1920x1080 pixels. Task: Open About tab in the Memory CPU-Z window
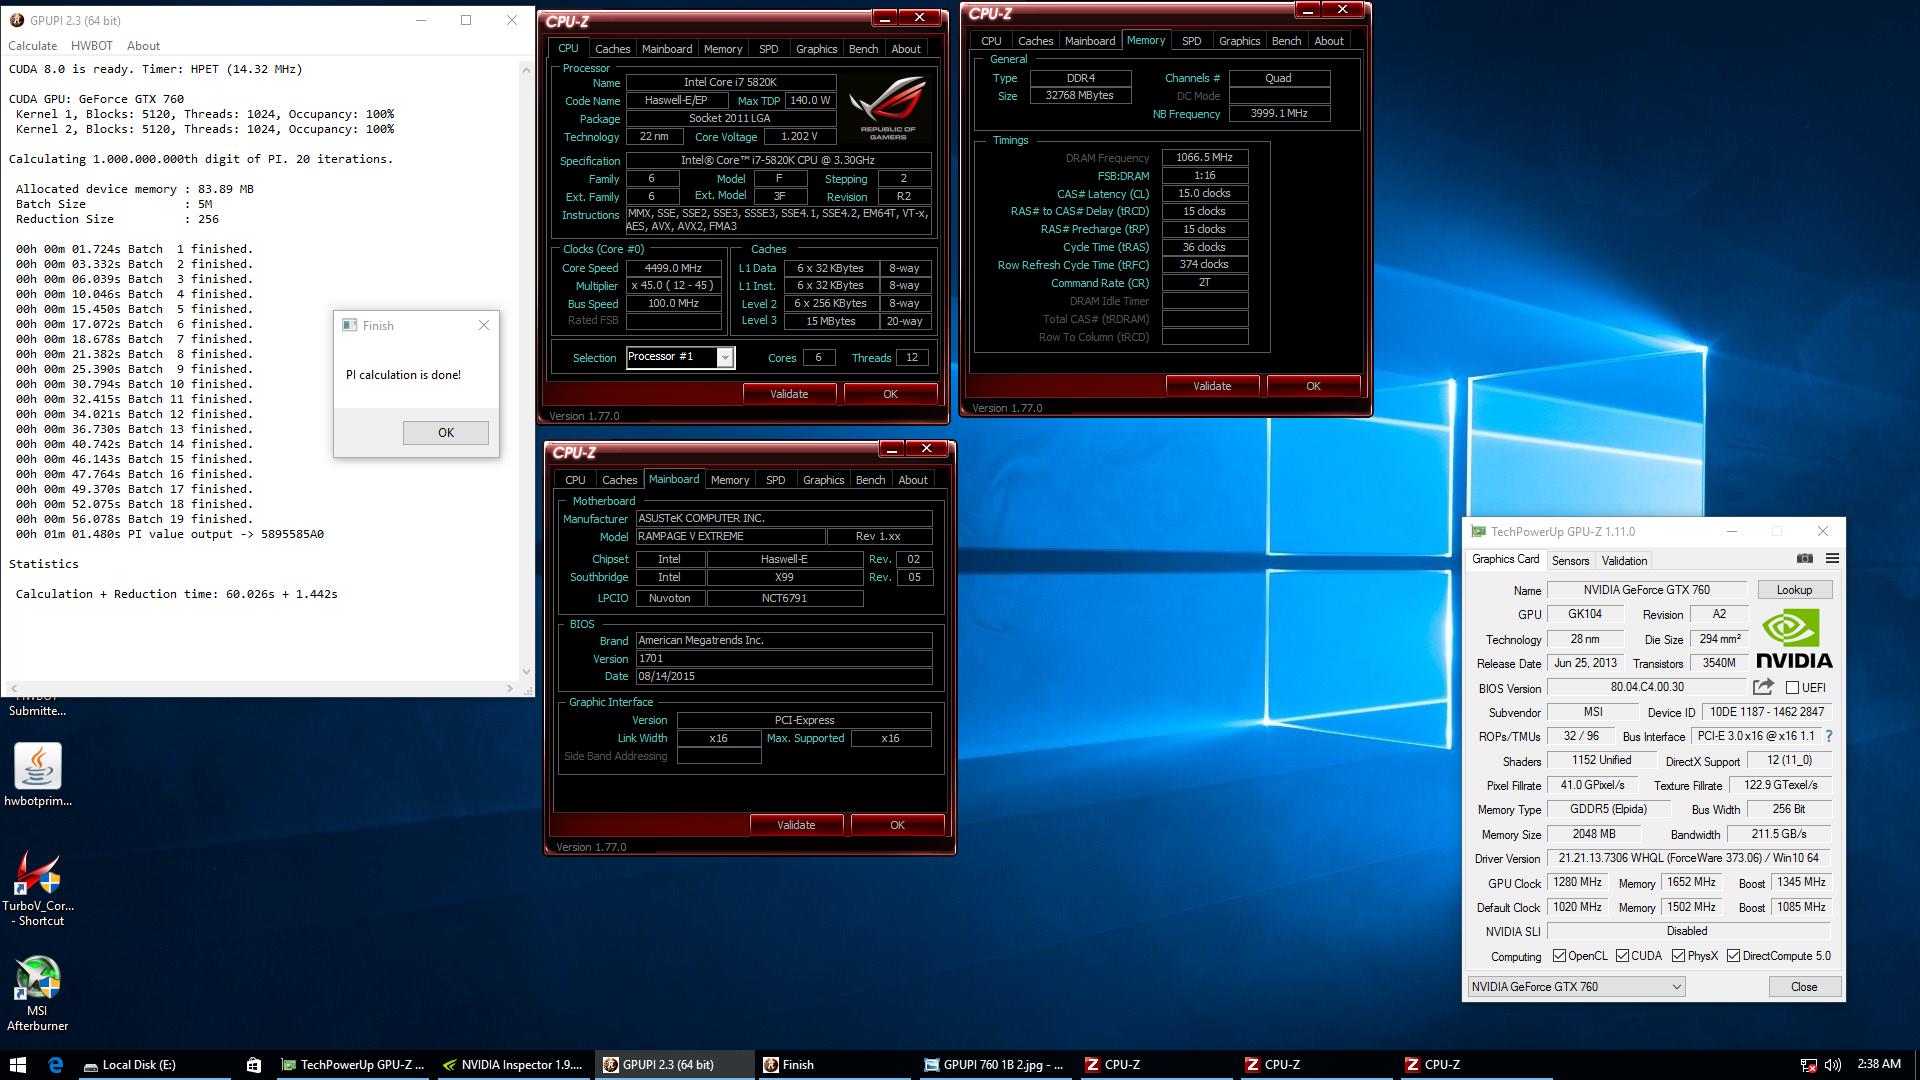coord(1328,41)
